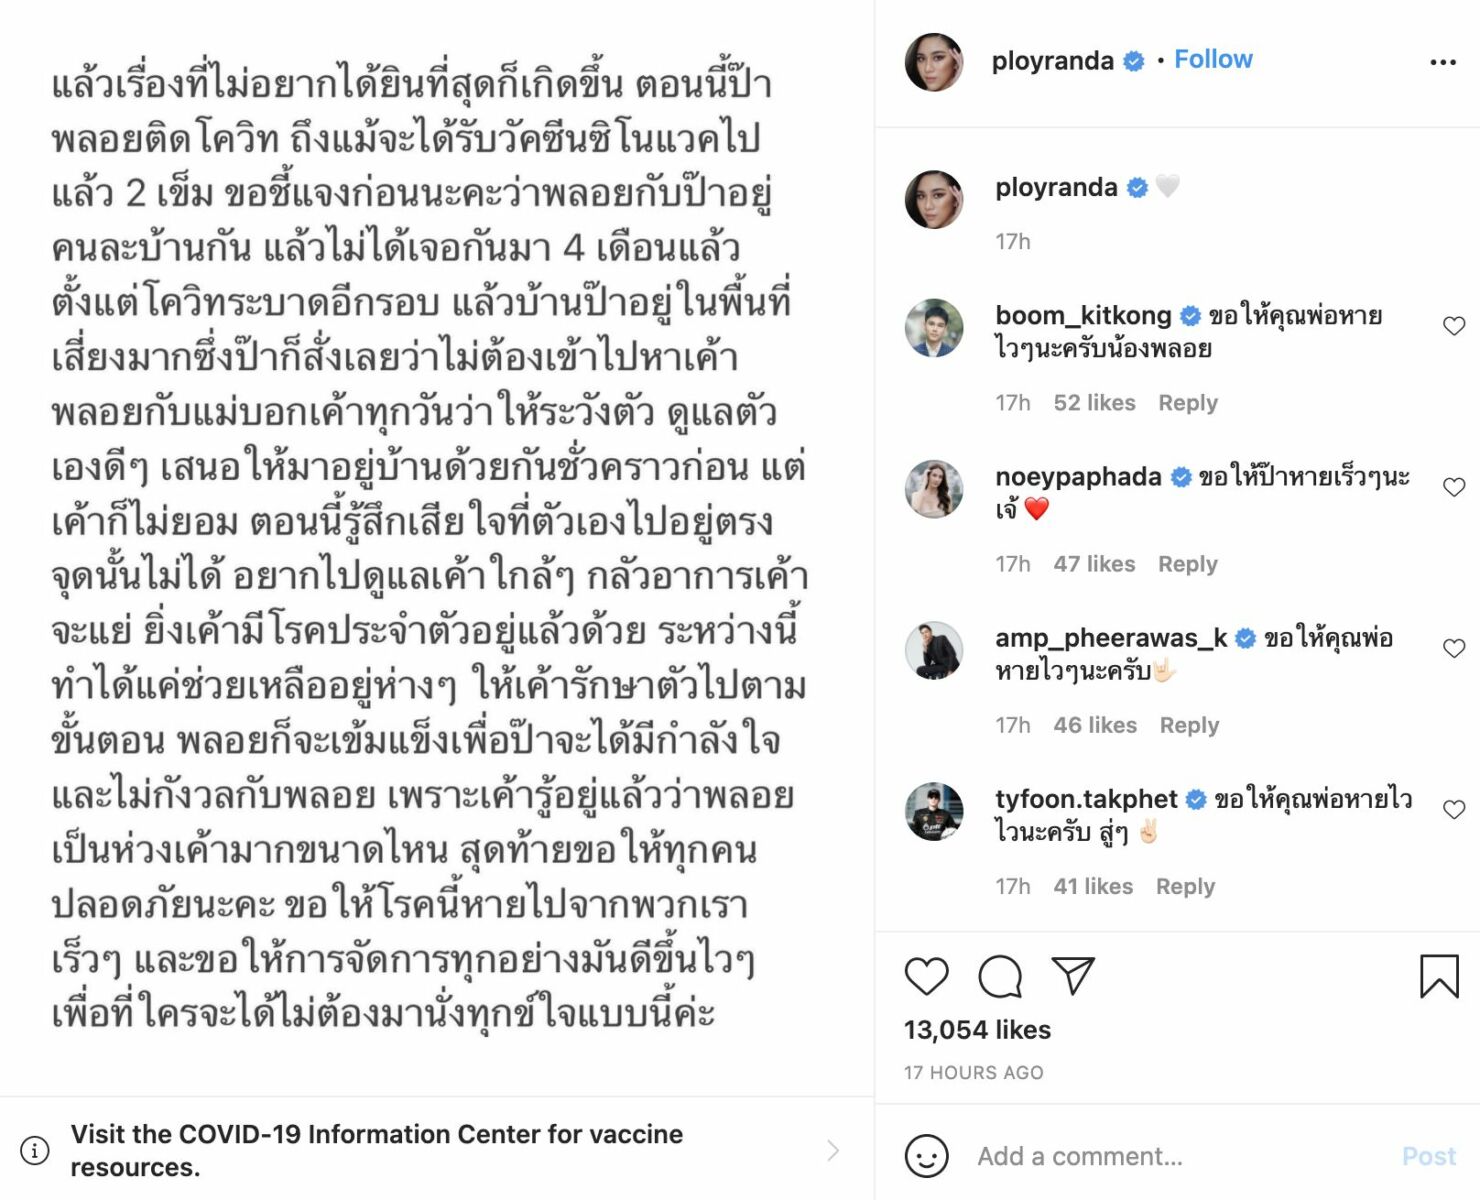
Task: Click the COVID-19 info circle icon
Action: point(35,1150)
